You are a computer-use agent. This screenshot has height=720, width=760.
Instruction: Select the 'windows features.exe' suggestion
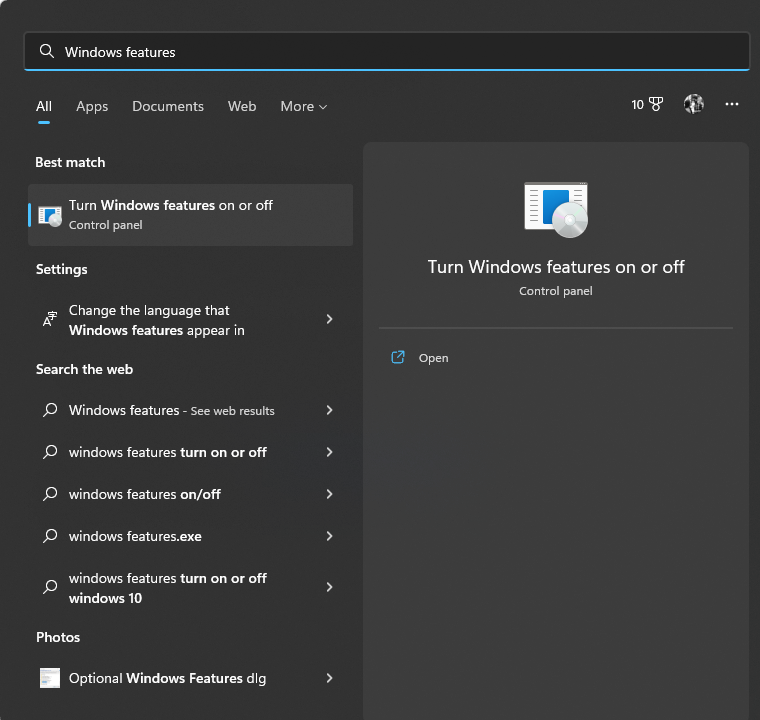point(190,536)
